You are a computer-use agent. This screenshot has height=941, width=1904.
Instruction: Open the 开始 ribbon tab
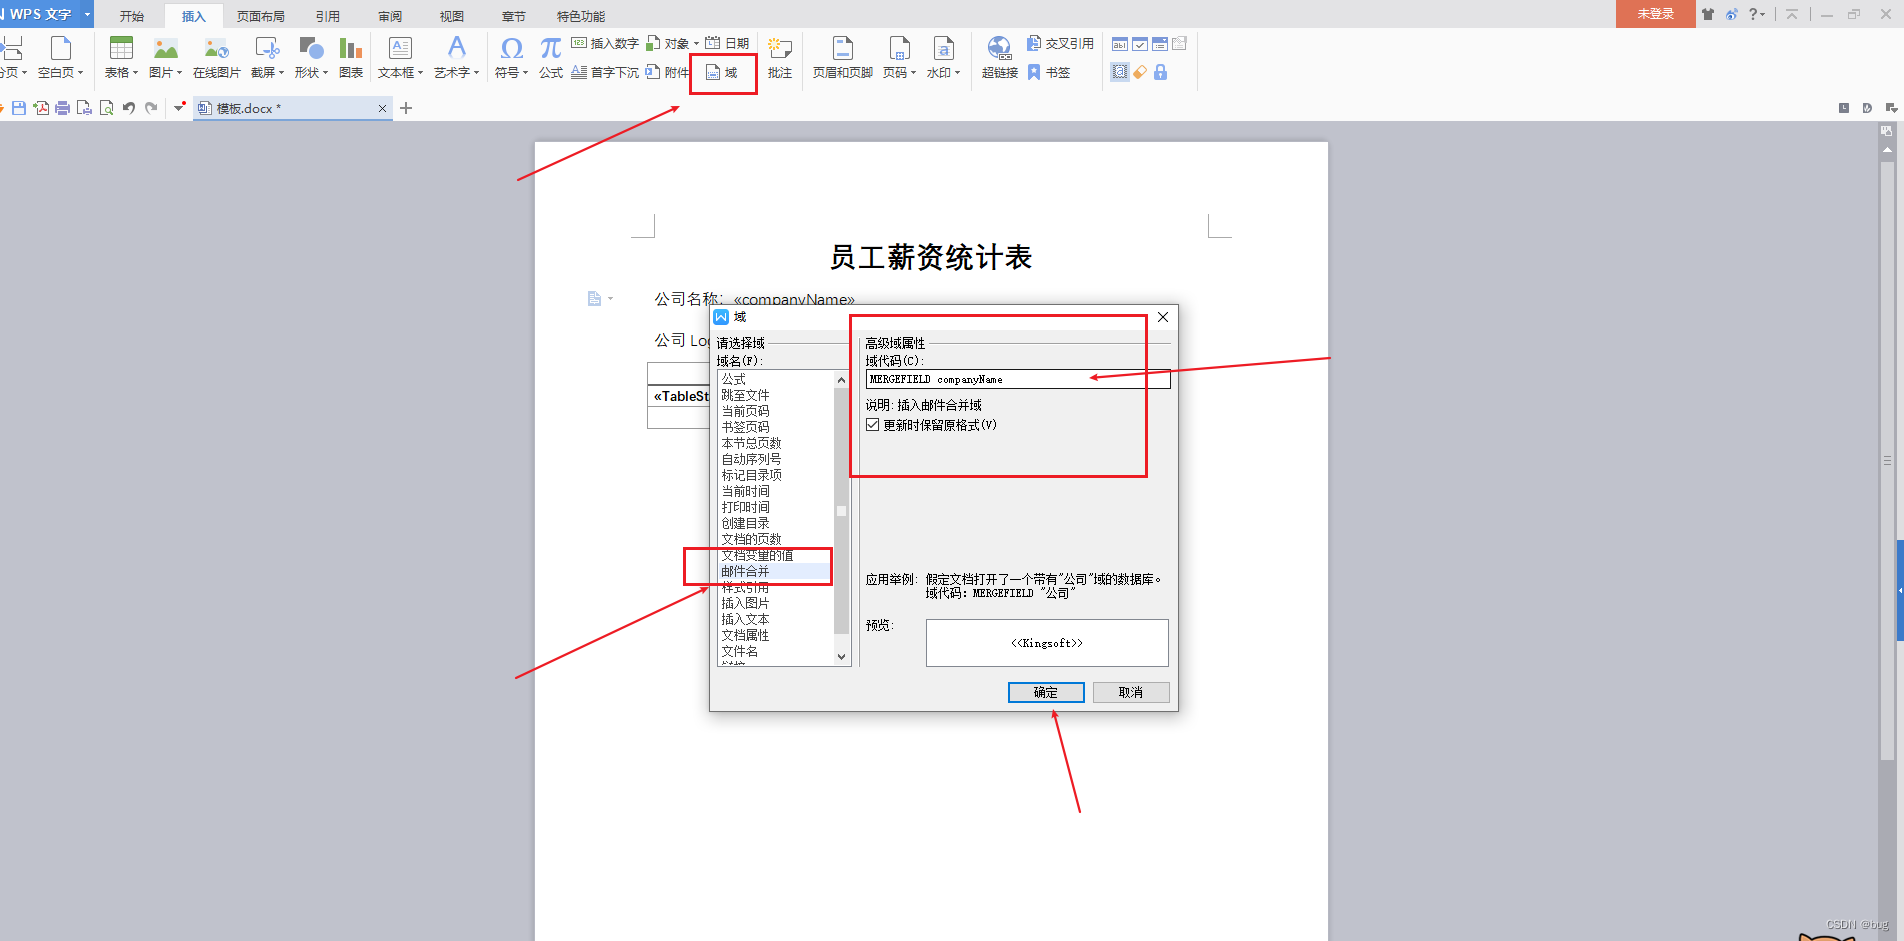coord(132,17)
